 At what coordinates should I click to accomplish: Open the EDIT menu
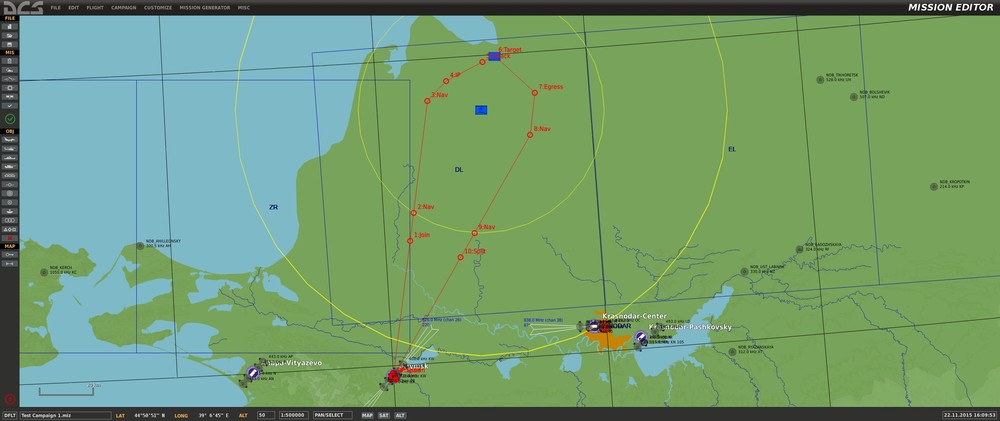click(x=73, y=8)
